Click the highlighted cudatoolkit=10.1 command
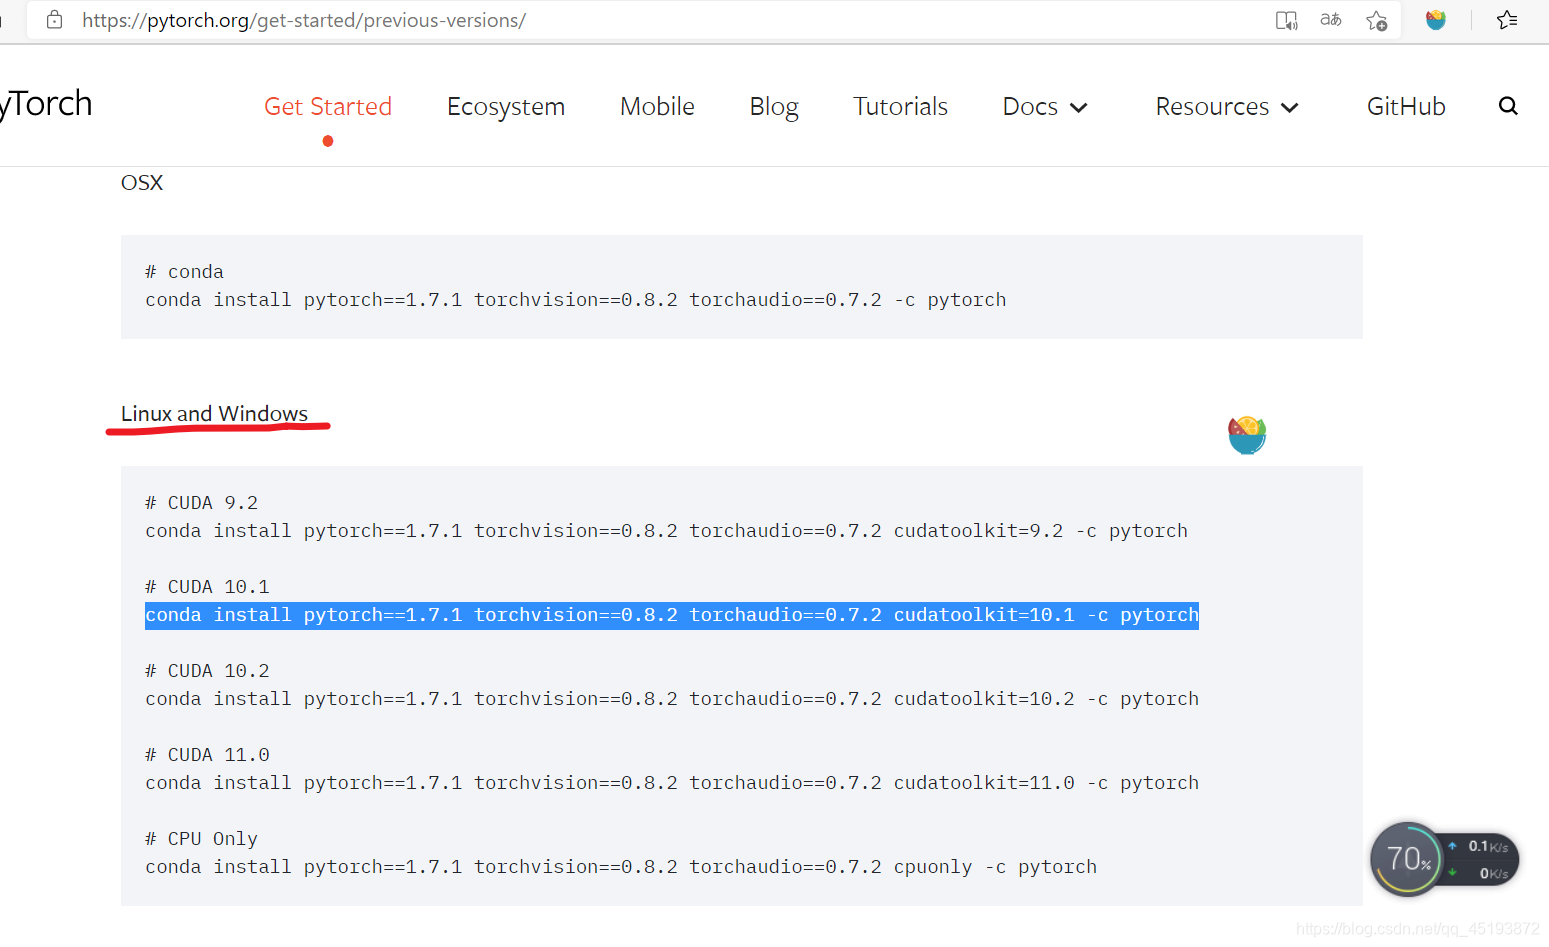This screenshot has height=947, width=1549. 672,615
